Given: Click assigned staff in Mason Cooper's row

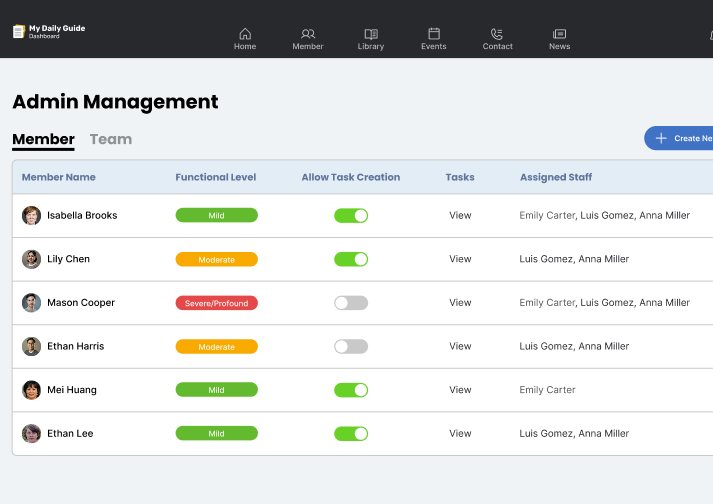Looking at the screenshot, I should (604, 303).
